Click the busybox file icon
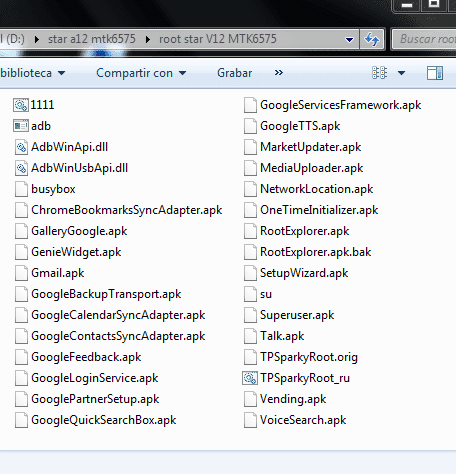The height and width of the screenshot is (474, 456). 21,189
